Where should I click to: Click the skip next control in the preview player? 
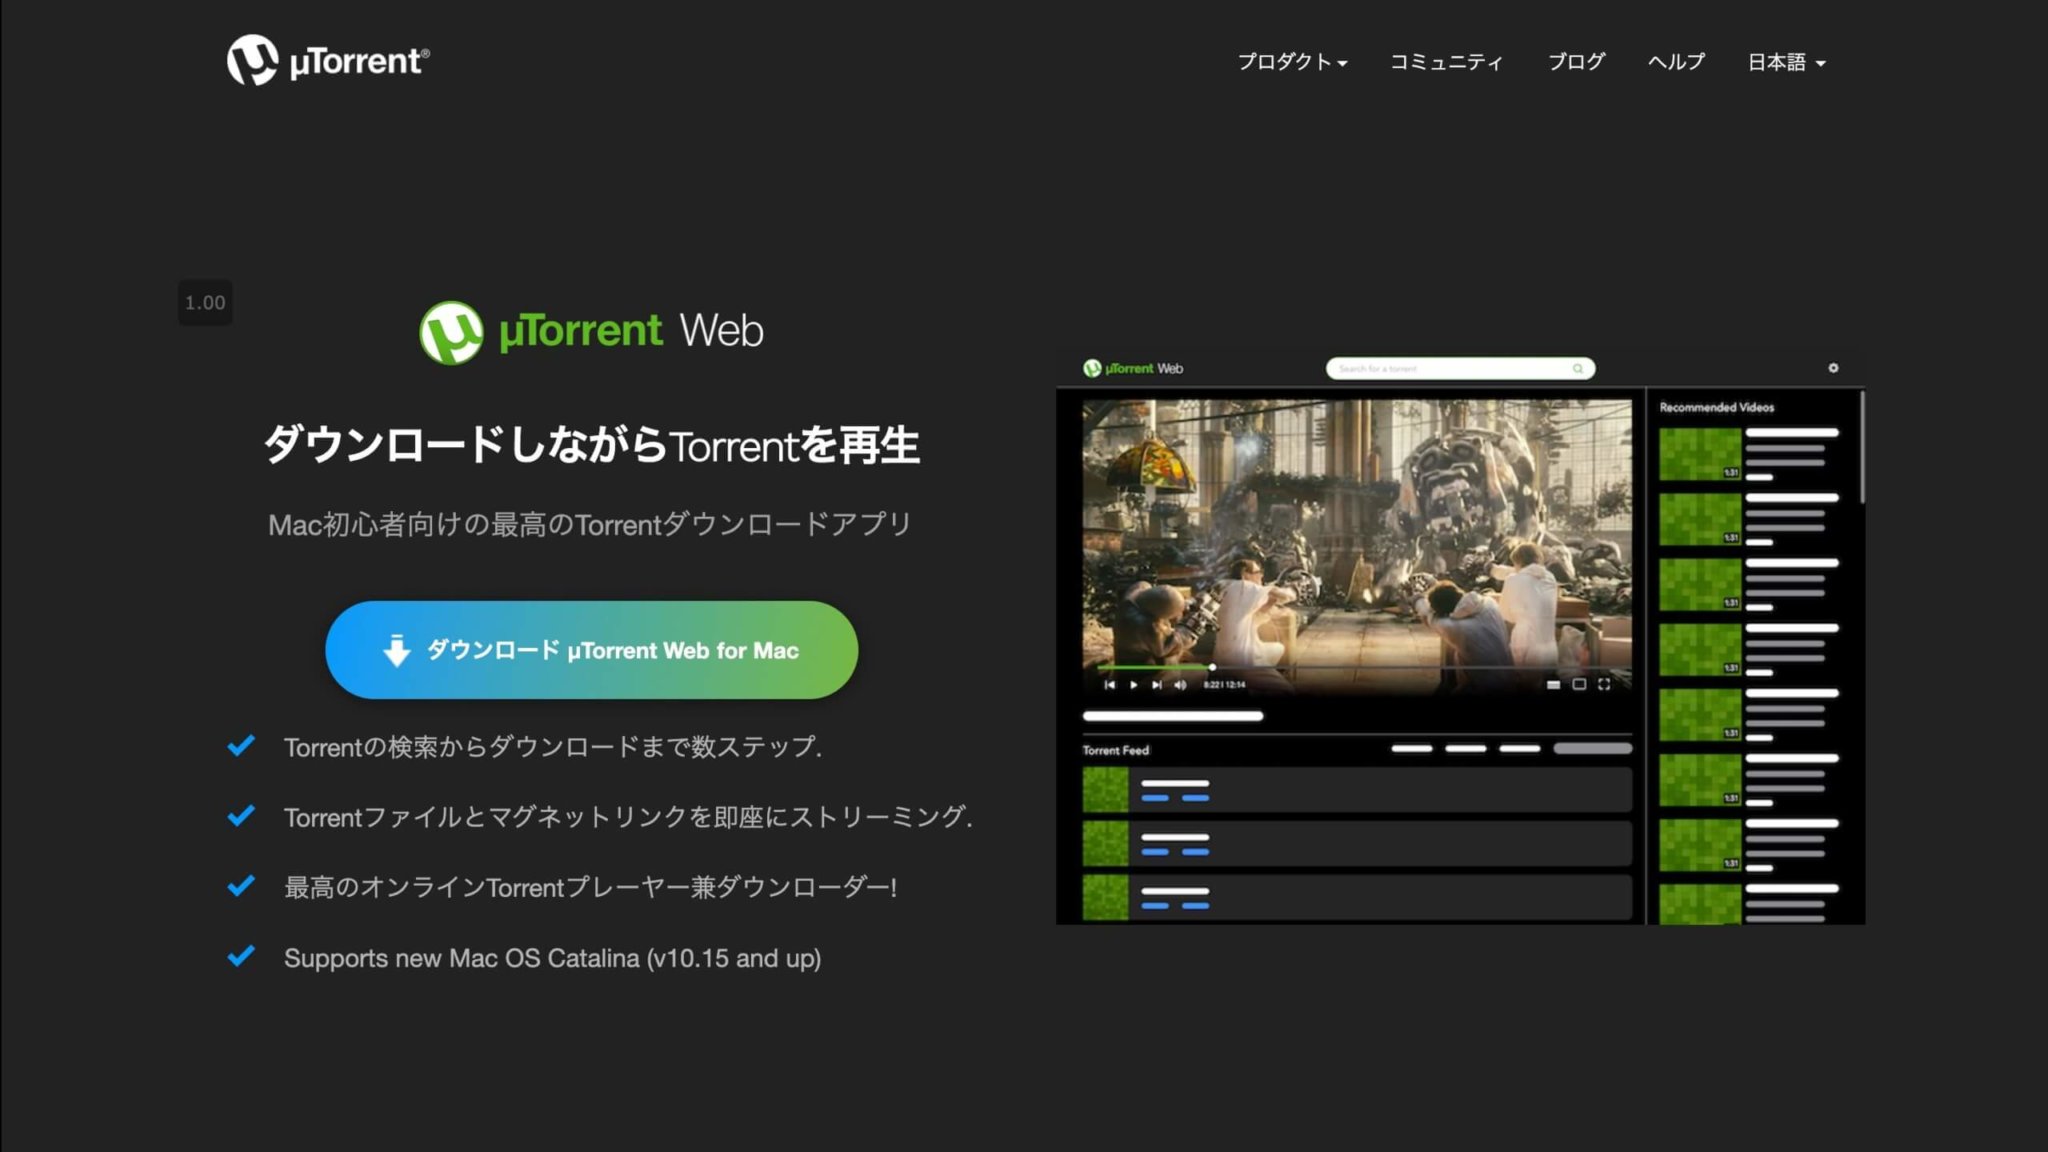(1157, 685)
